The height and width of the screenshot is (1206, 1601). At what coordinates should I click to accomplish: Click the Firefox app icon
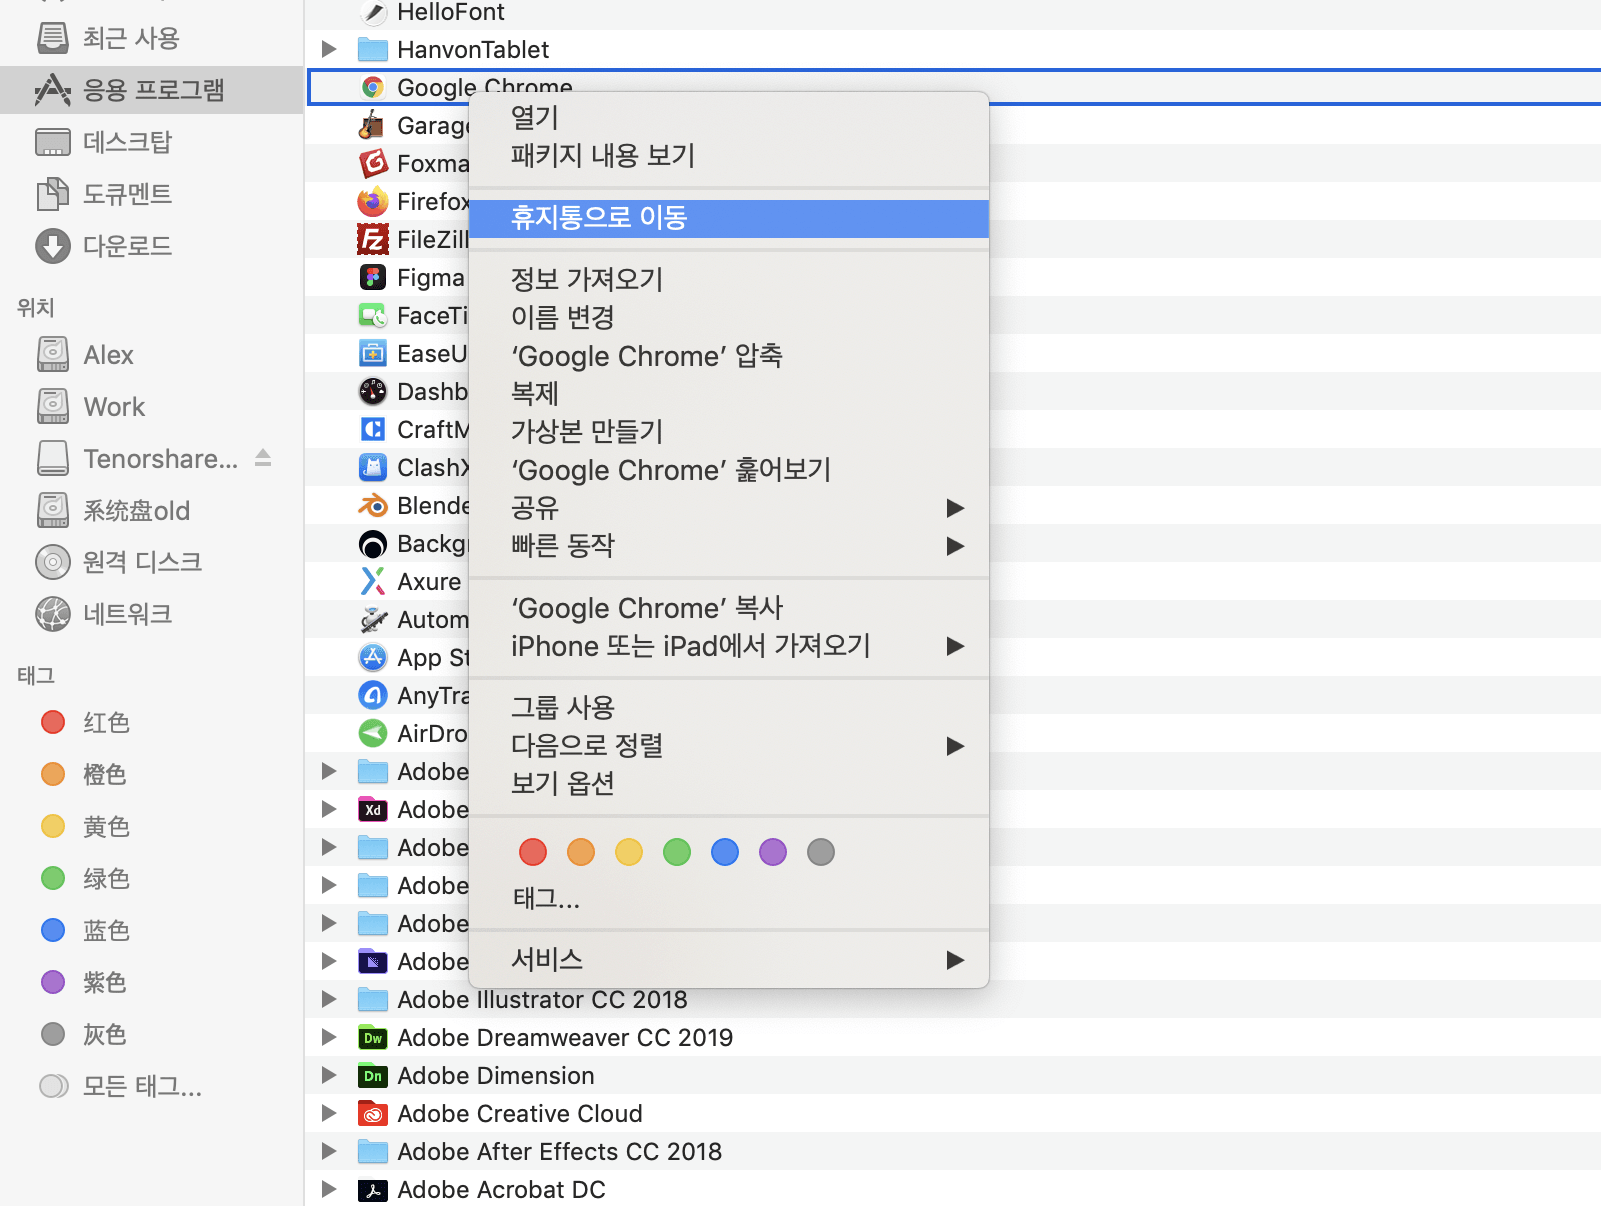(x=373, y=202)
